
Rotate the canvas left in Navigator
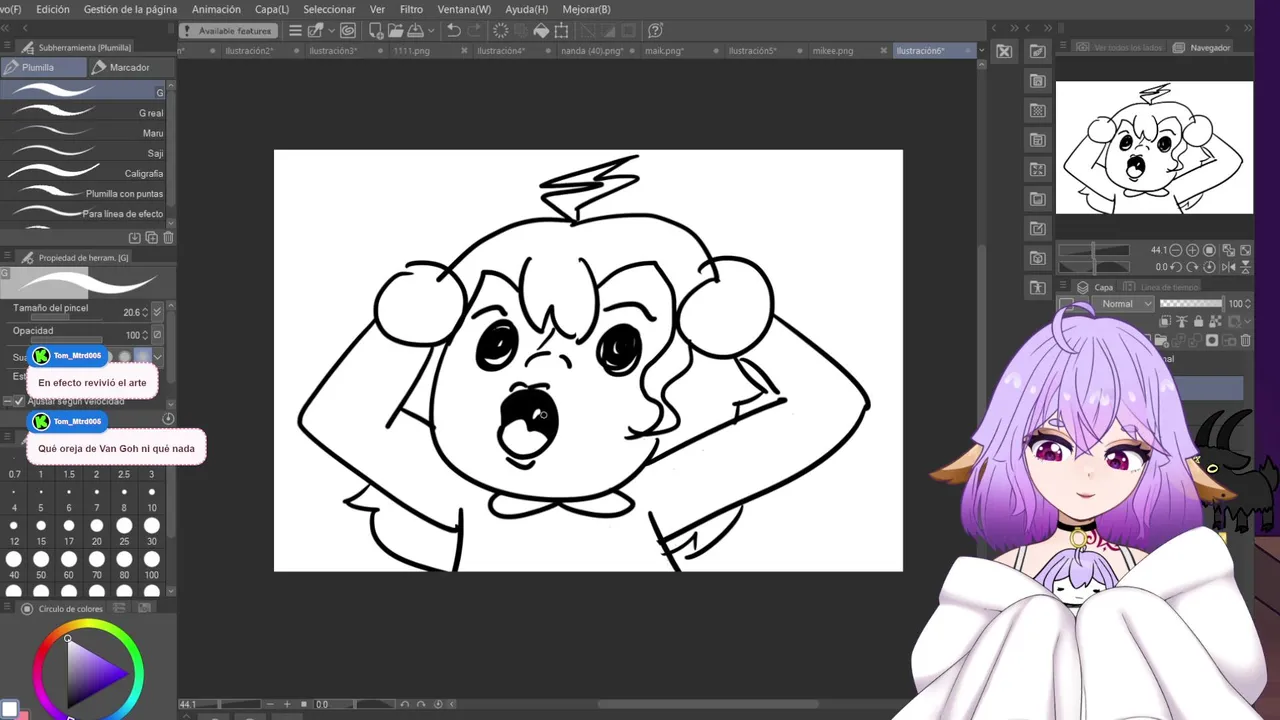tap(1176, 267)
